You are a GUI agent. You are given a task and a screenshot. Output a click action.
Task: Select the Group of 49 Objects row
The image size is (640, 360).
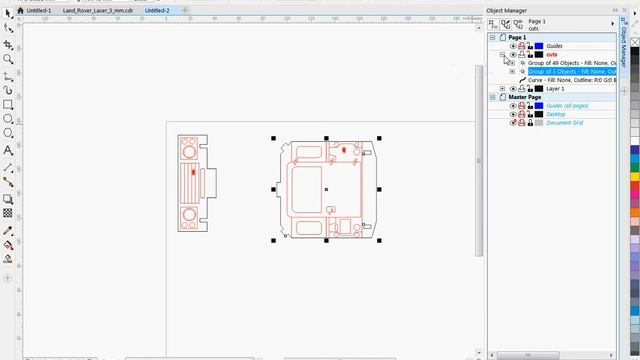(572, 63)
